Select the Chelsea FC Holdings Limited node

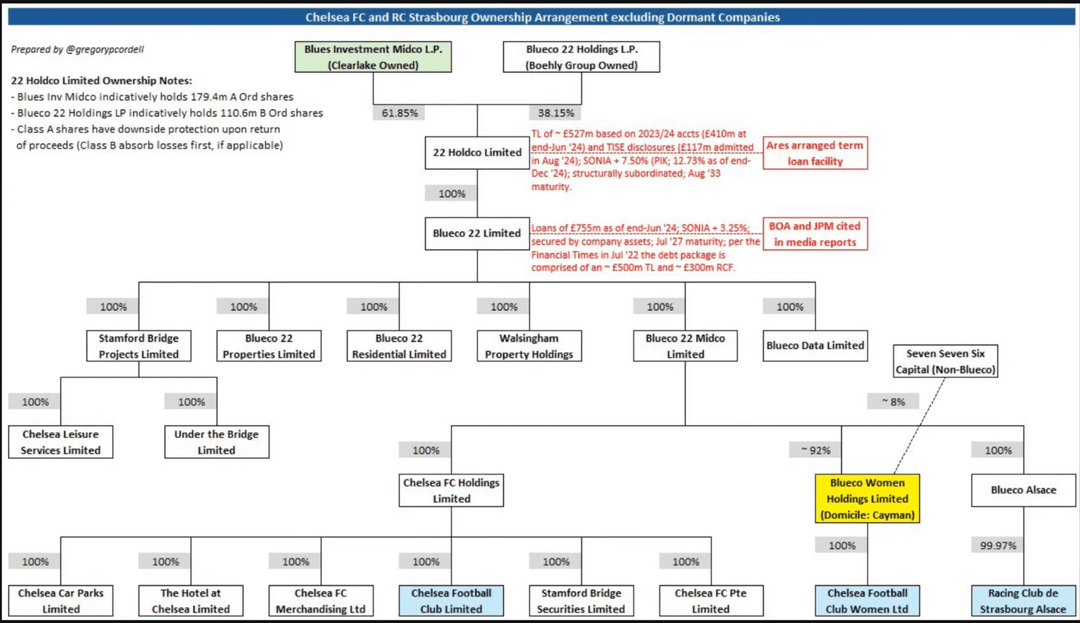click(451, 490)
